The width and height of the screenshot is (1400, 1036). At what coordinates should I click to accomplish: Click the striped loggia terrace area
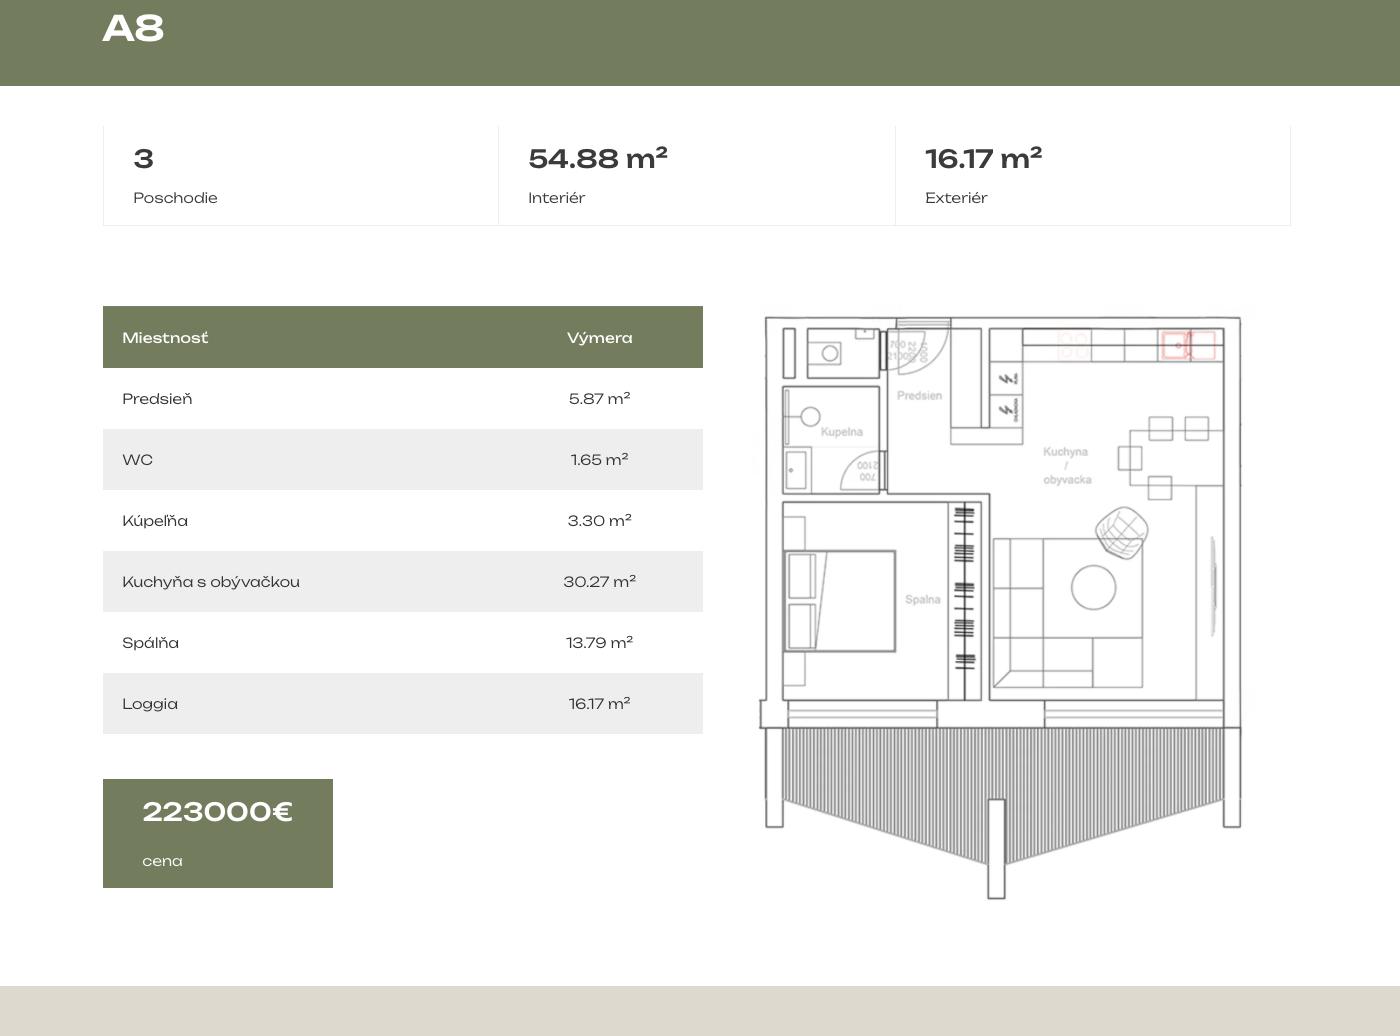[1000, 780]
